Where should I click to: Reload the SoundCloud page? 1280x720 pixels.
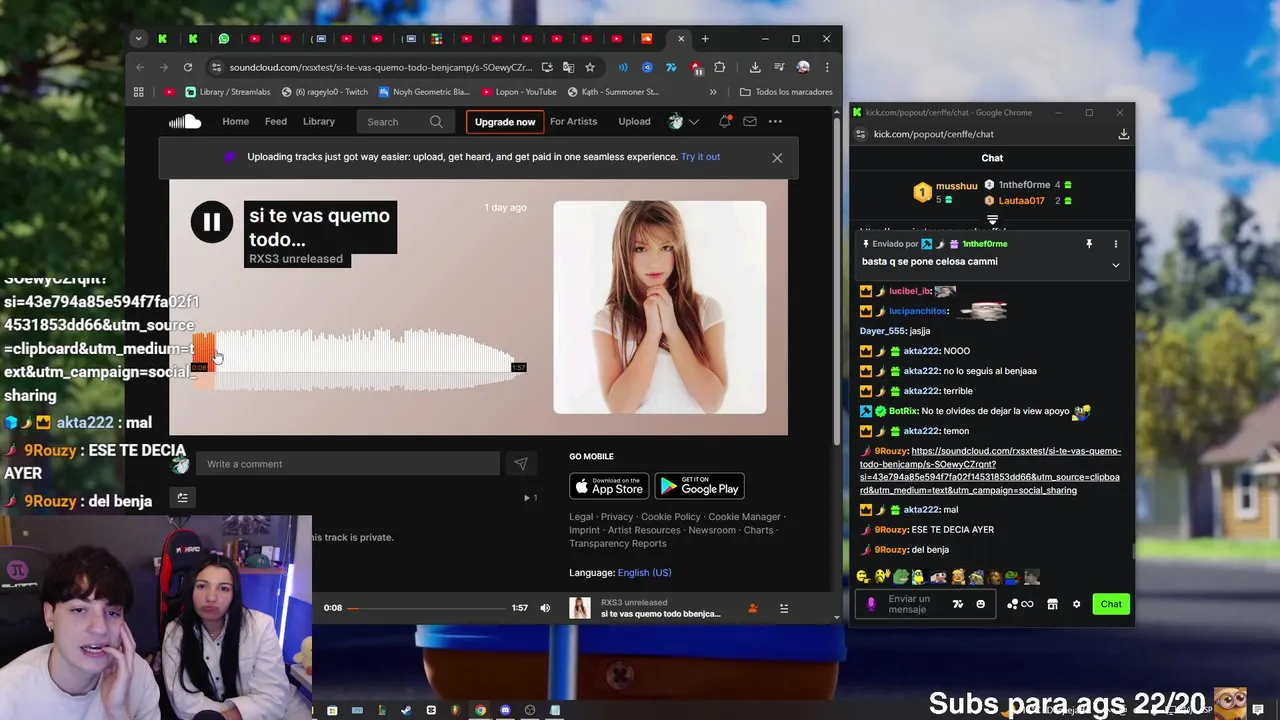(x=187, y=67)
